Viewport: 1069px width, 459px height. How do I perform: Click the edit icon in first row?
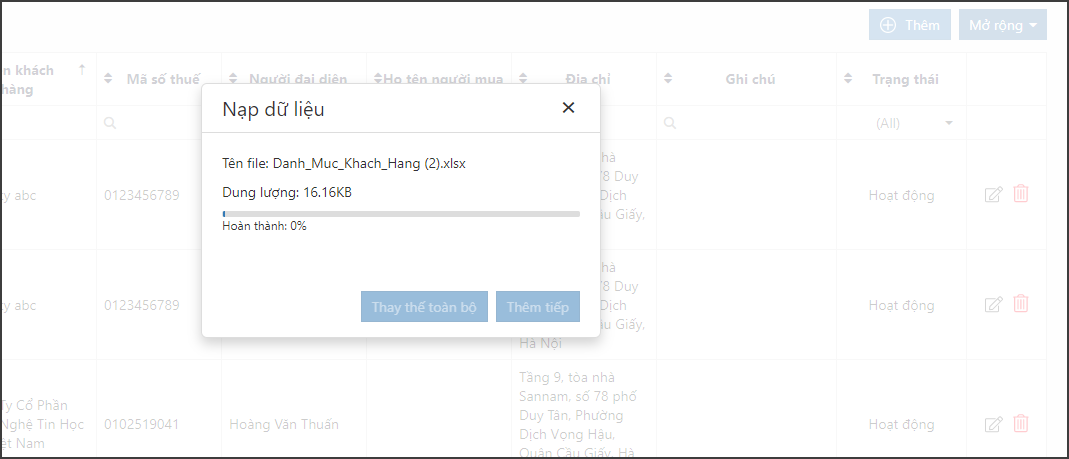click(993, 195)
